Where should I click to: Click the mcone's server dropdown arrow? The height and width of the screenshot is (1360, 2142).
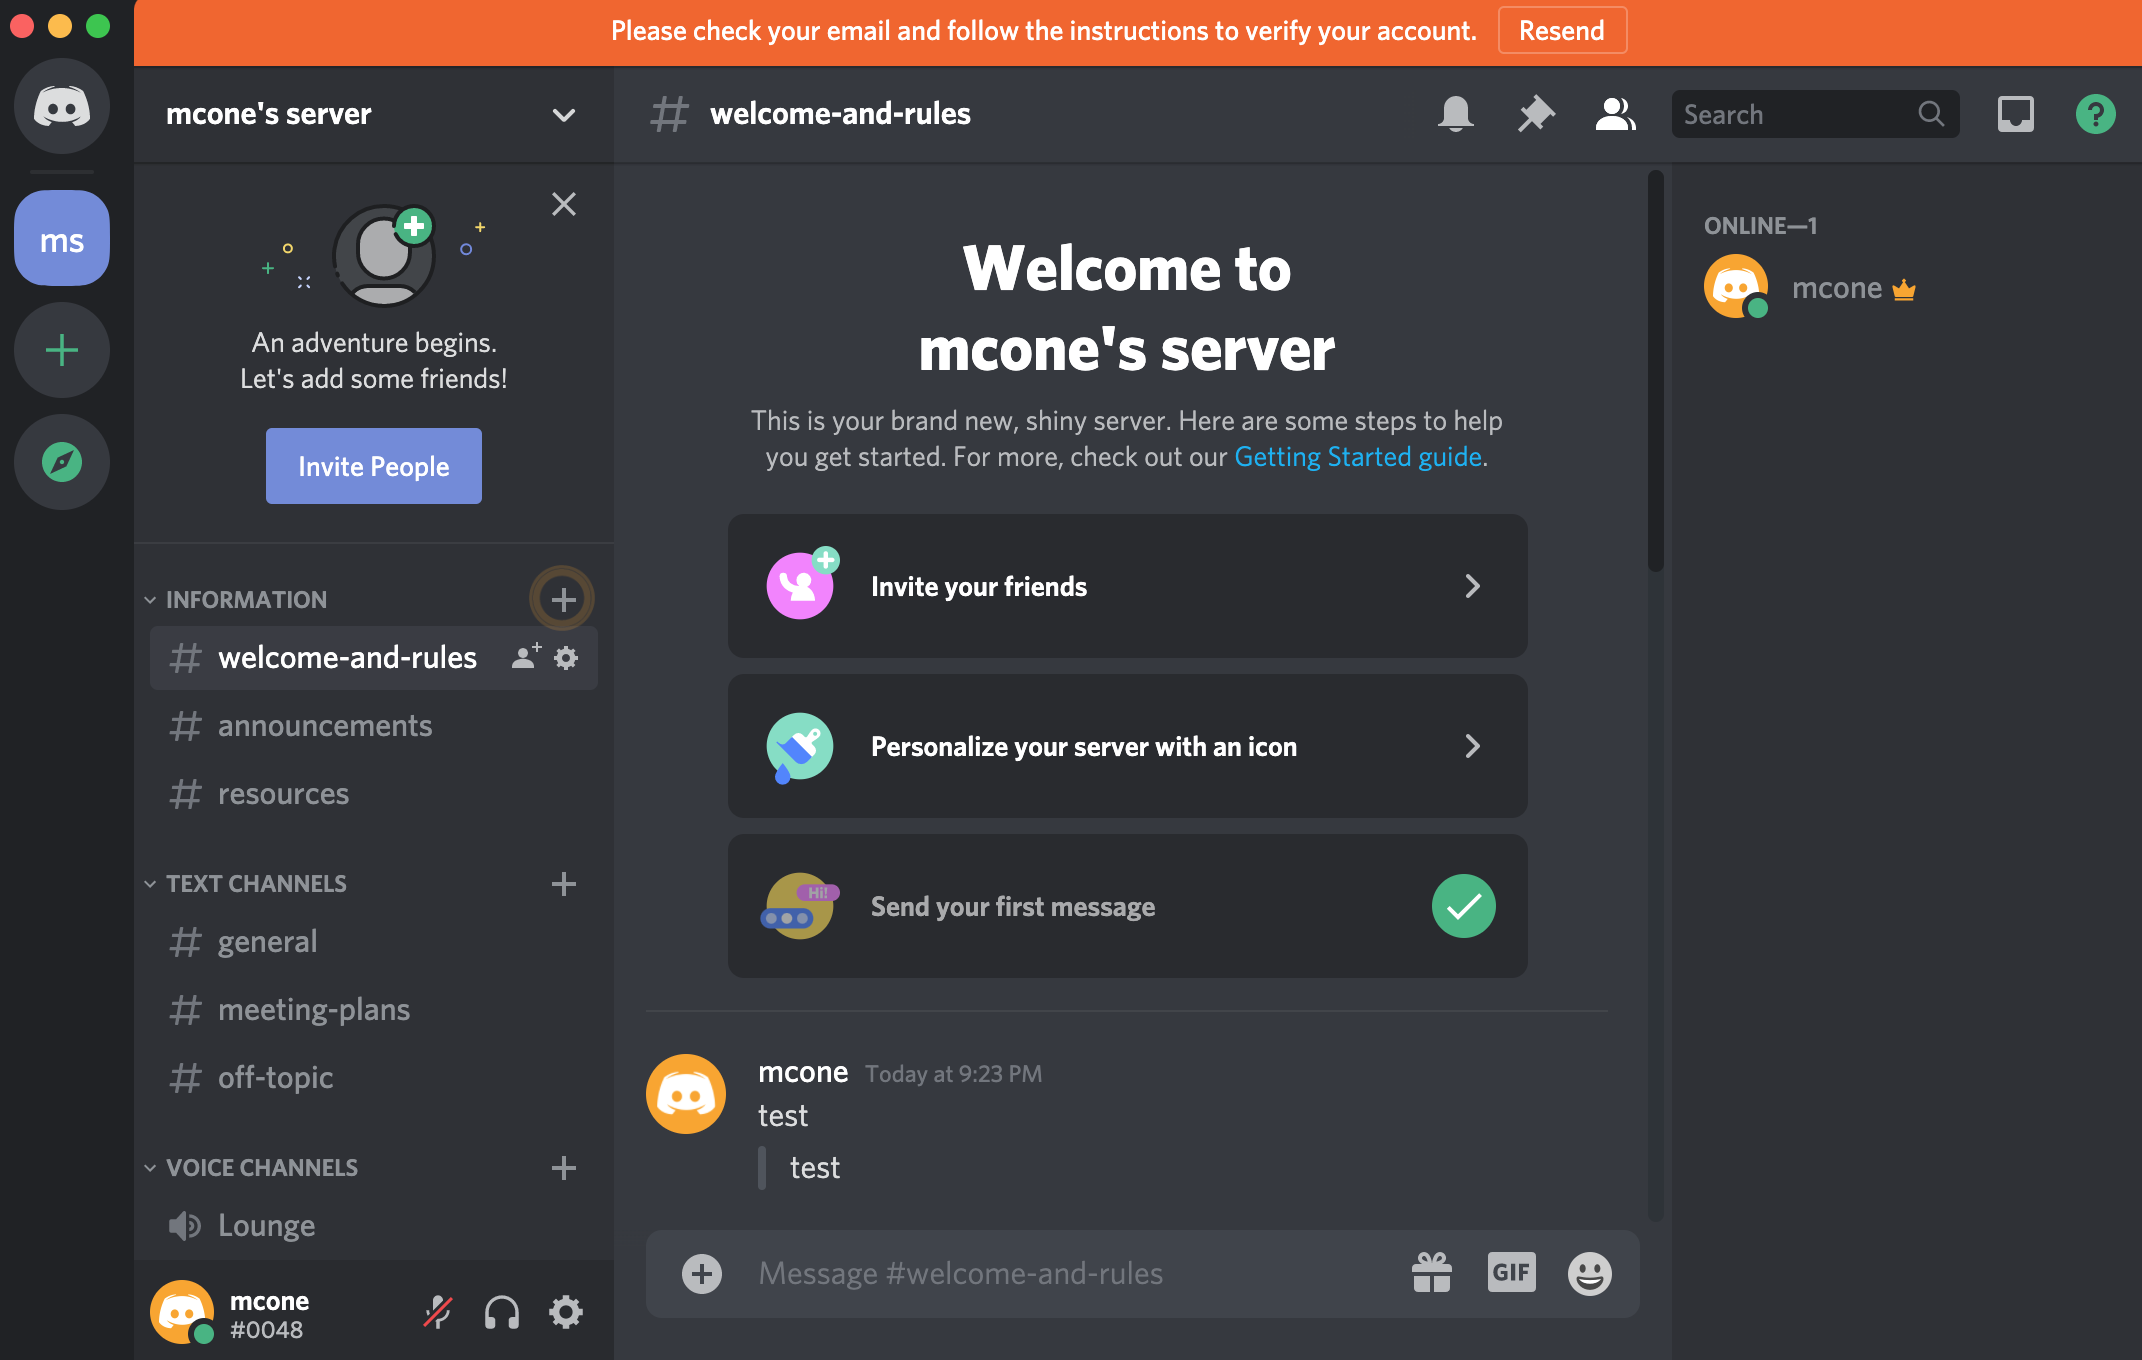tap(564, 112)
